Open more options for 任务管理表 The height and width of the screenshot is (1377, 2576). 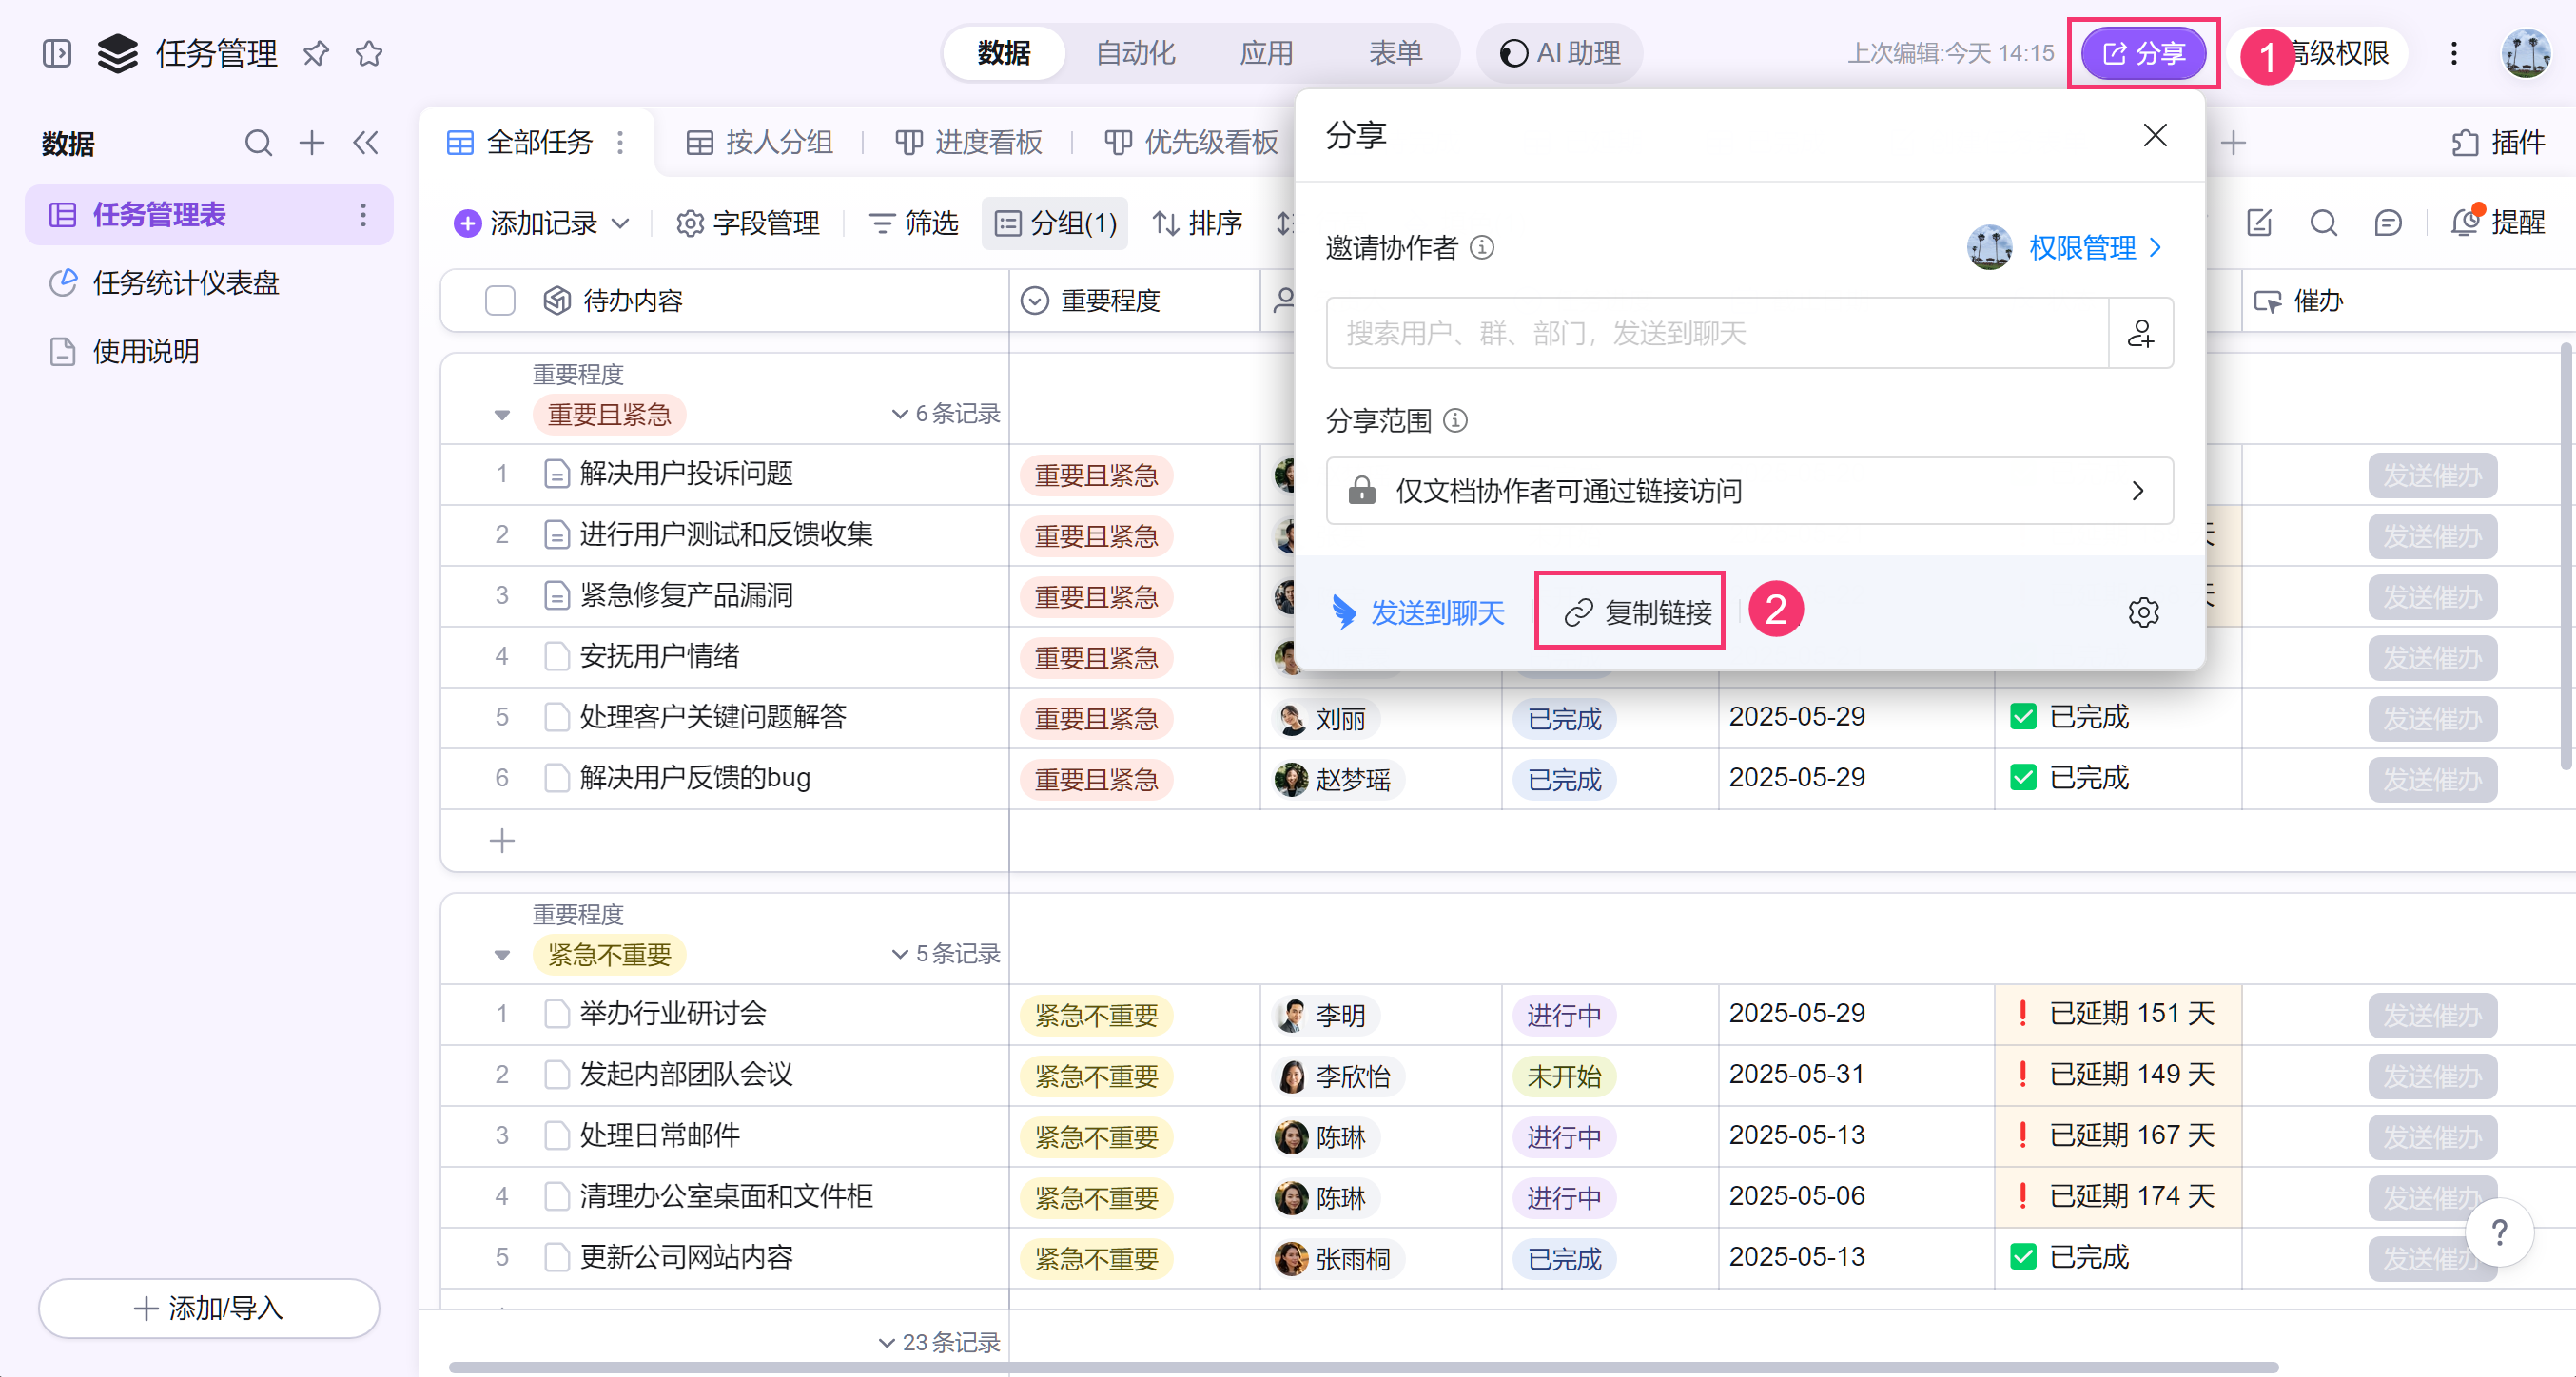click(363, 214)
